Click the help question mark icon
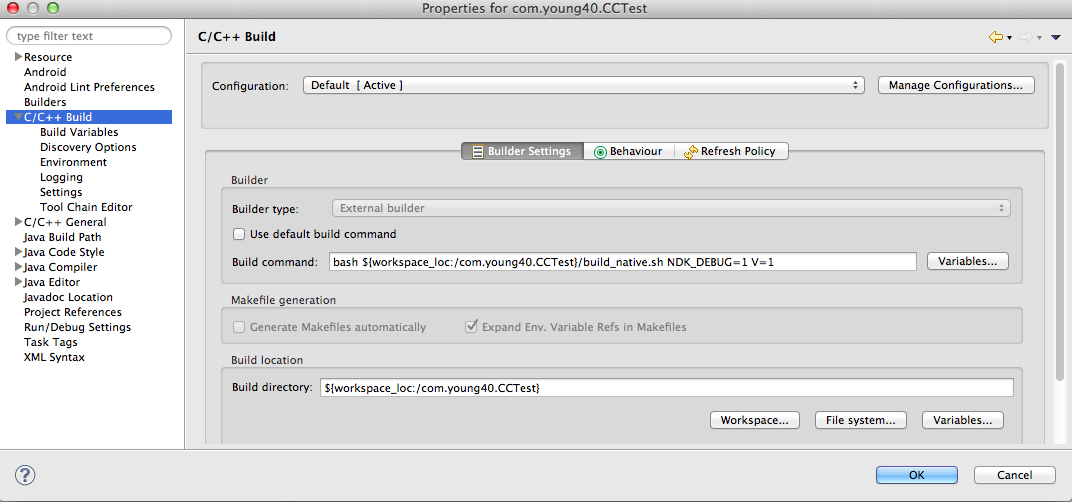Image resolution: width=1072 pixels, height=502 pixels. [x=26, y=475]
